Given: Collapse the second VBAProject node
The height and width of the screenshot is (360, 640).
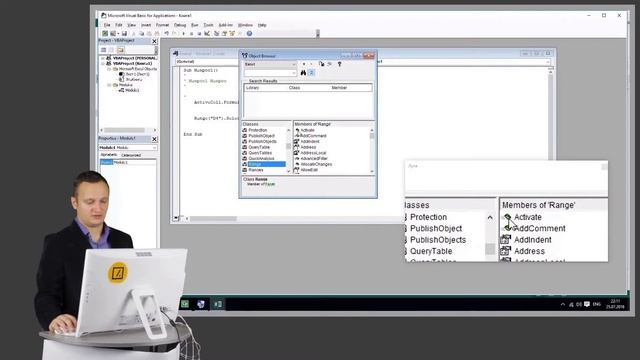Looking at the screenshot, I should (x=103, y=64).
